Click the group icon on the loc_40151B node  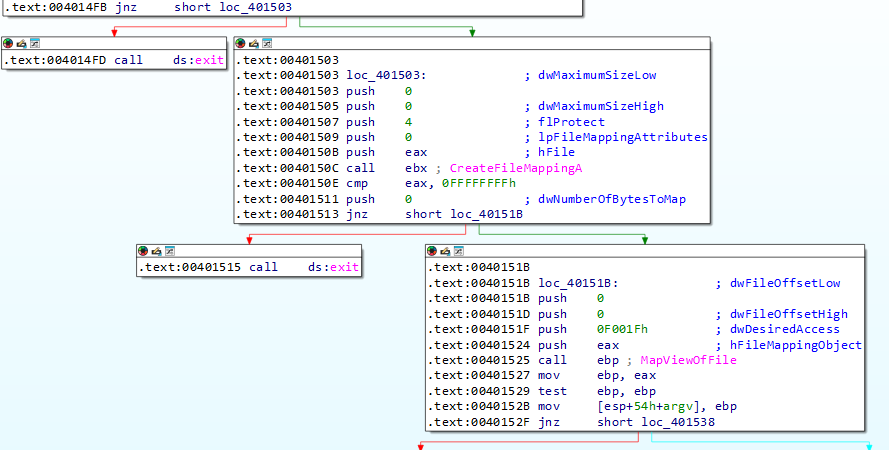(x=458, y=250)
